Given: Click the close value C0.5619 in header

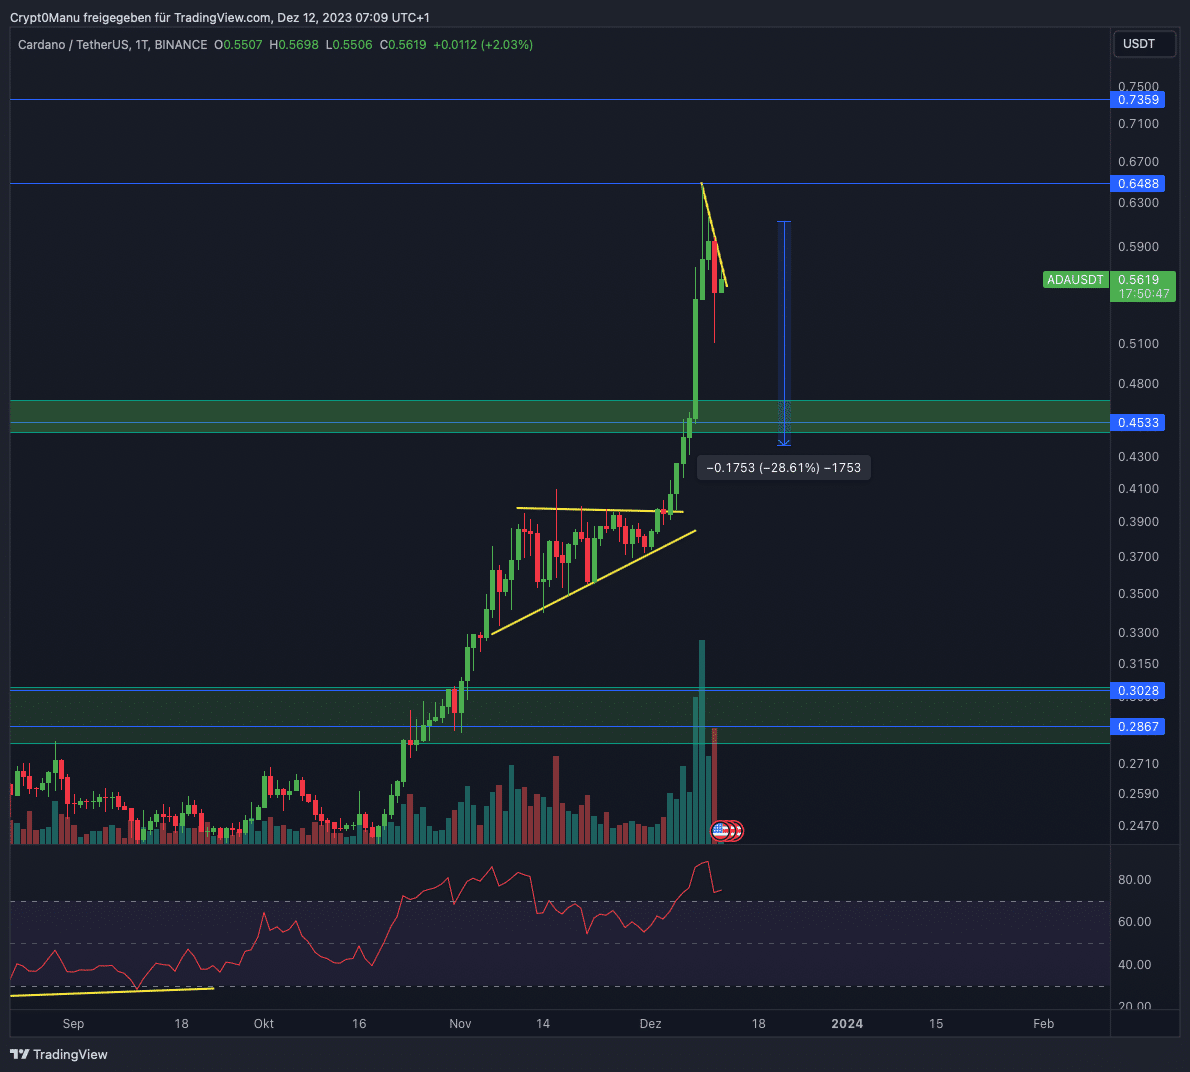Looking at the screenshot, I should (403, 45).
